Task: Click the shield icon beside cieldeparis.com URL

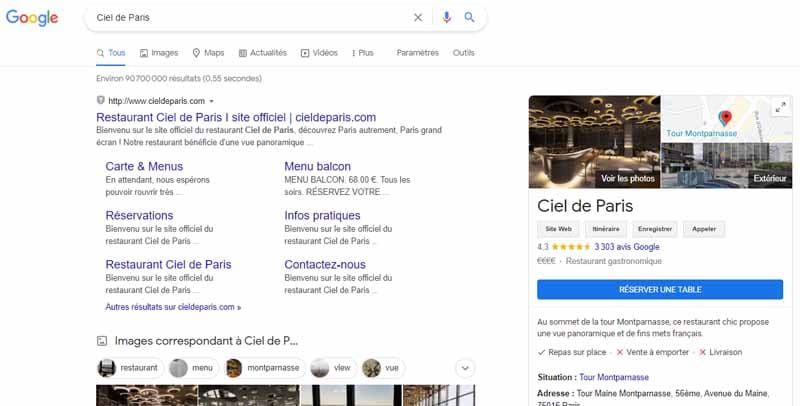Action: [101, 100]
